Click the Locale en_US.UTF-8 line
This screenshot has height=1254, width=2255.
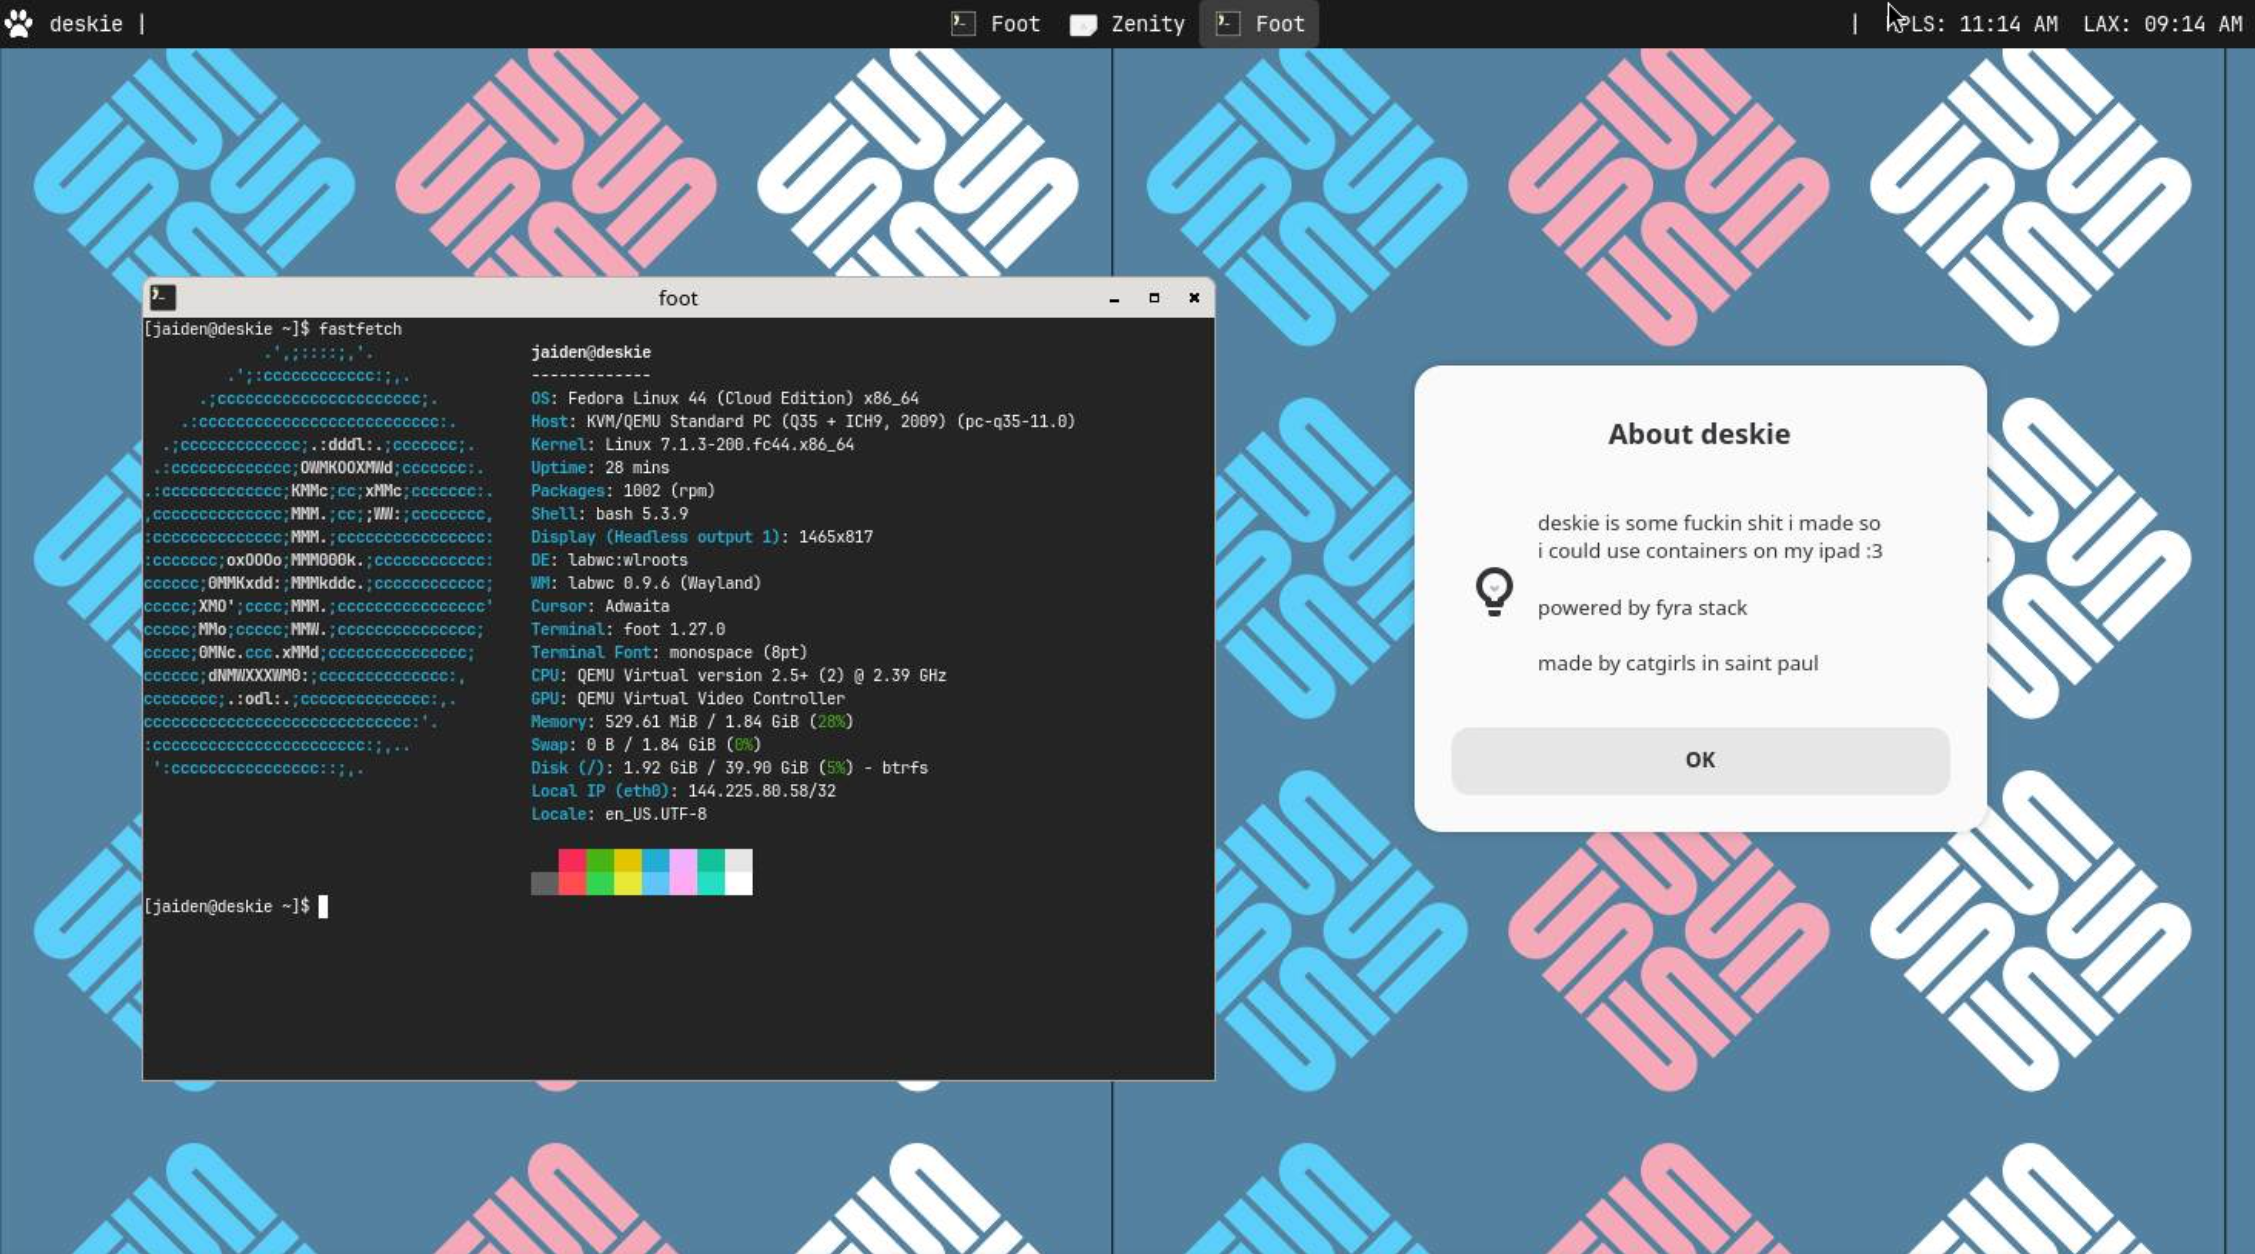[618, 814]
